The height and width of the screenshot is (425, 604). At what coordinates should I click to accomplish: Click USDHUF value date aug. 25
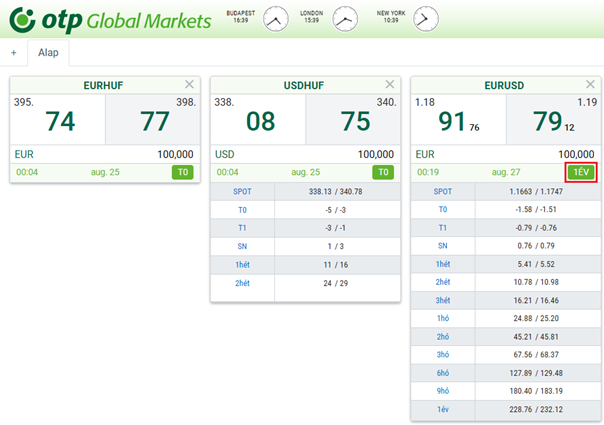pyautogui.click(x=306, y=172)
